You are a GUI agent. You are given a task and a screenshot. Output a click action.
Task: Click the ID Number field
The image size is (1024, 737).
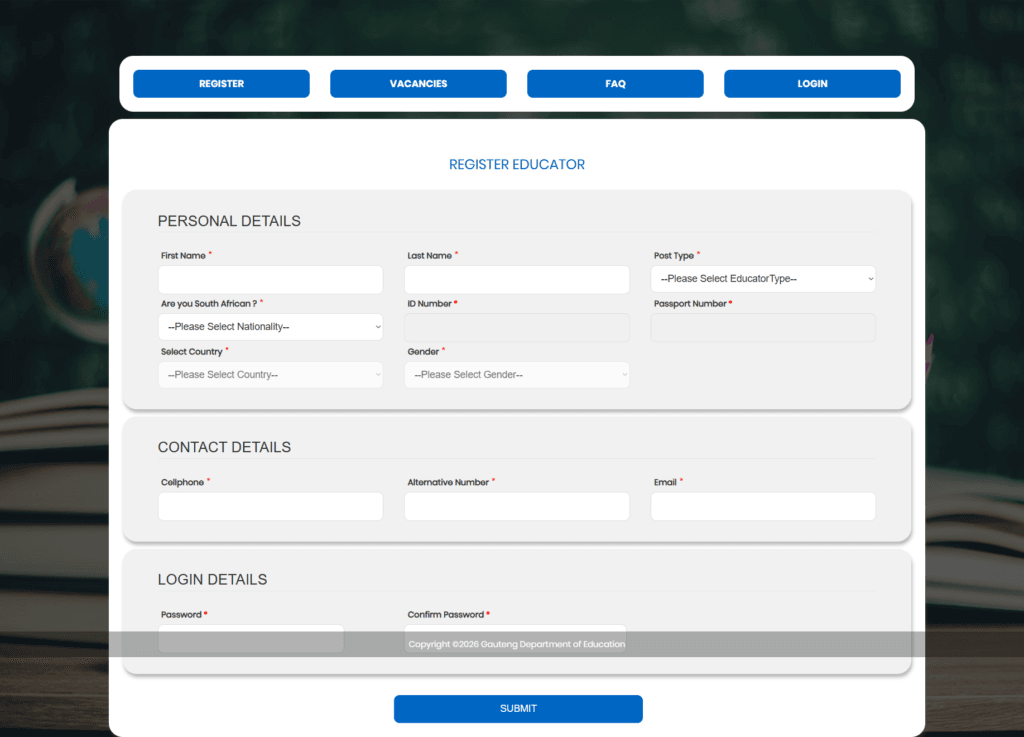[516, 328]
